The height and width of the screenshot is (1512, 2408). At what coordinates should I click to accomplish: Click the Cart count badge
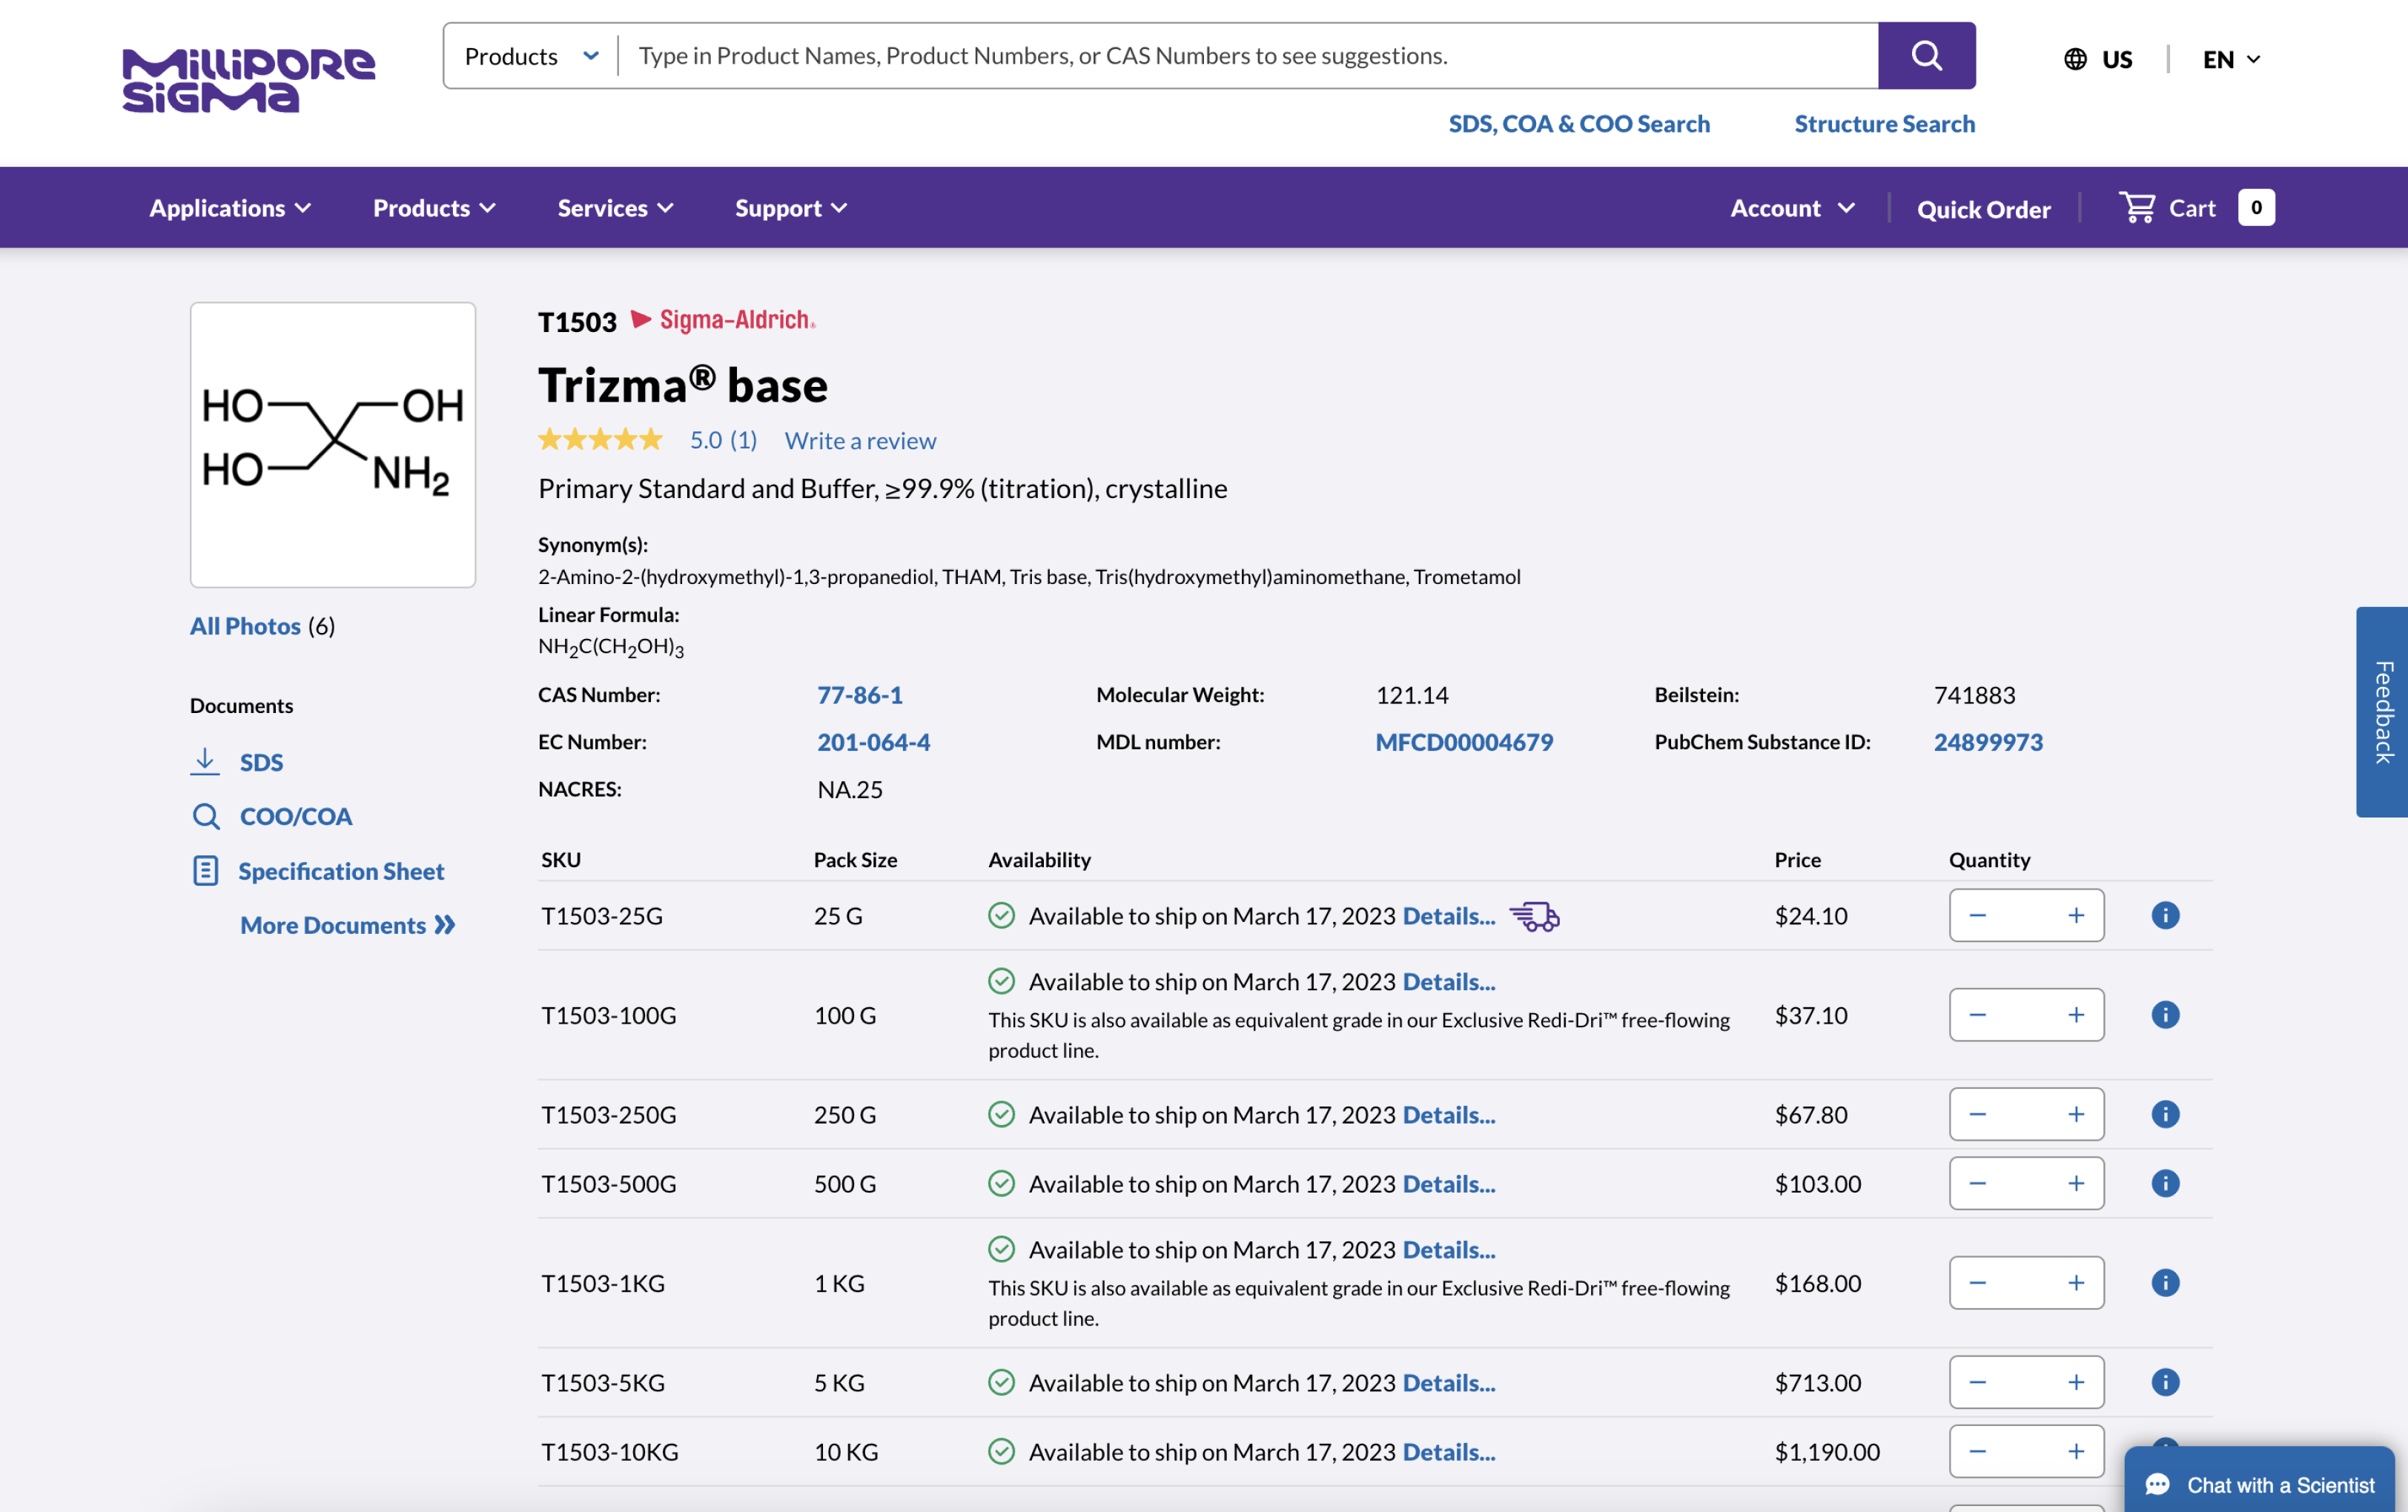[2256, 207]
